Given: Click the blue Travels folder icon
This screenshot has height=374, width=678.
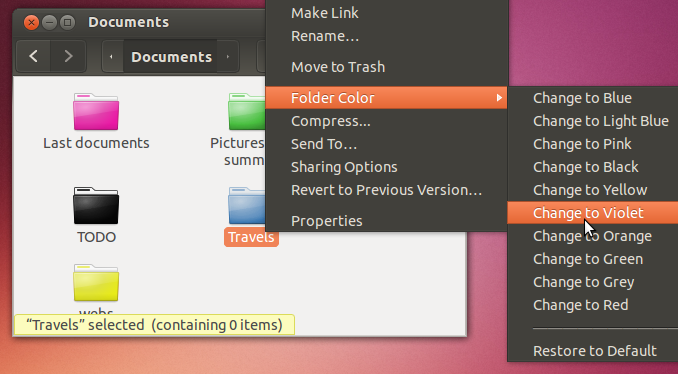Looking at the screenshot, I should [246, 206].
